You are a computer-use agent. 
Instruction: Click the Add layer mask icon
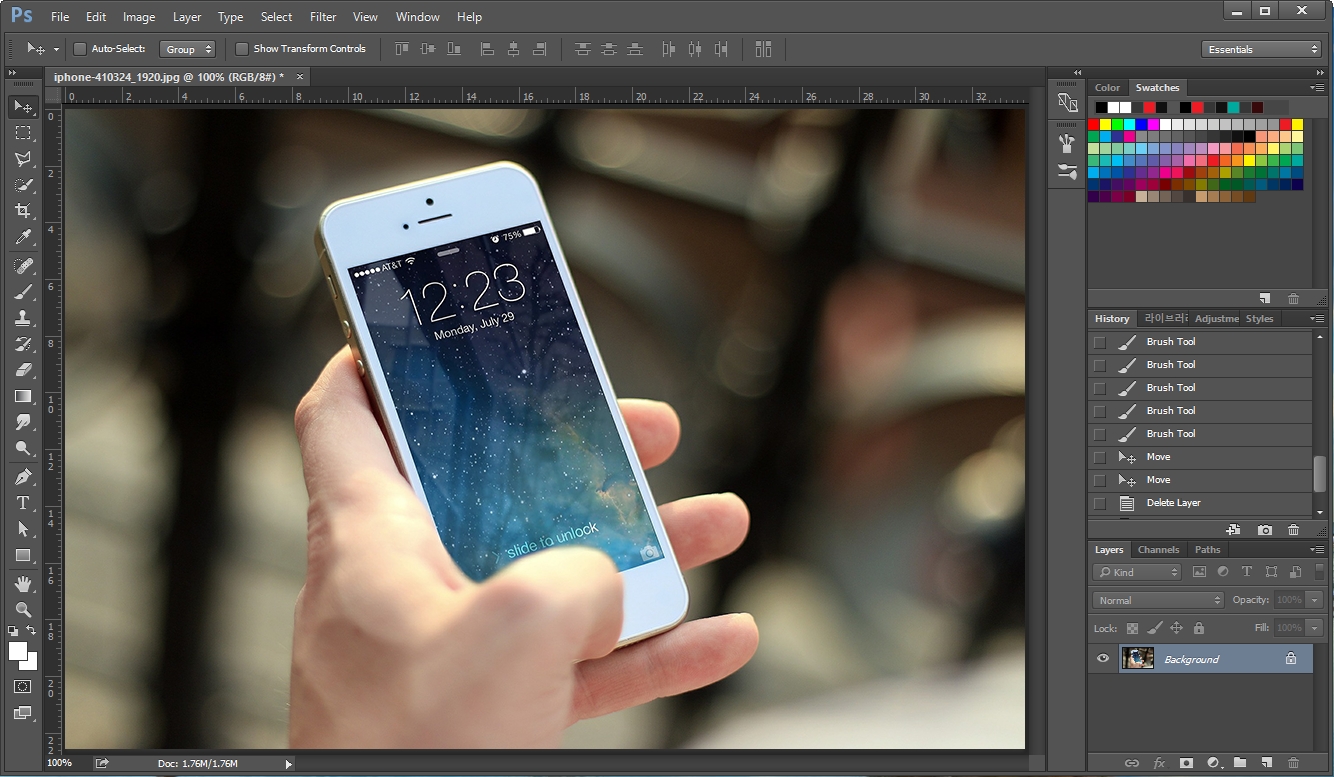[x=1186, y=762]
